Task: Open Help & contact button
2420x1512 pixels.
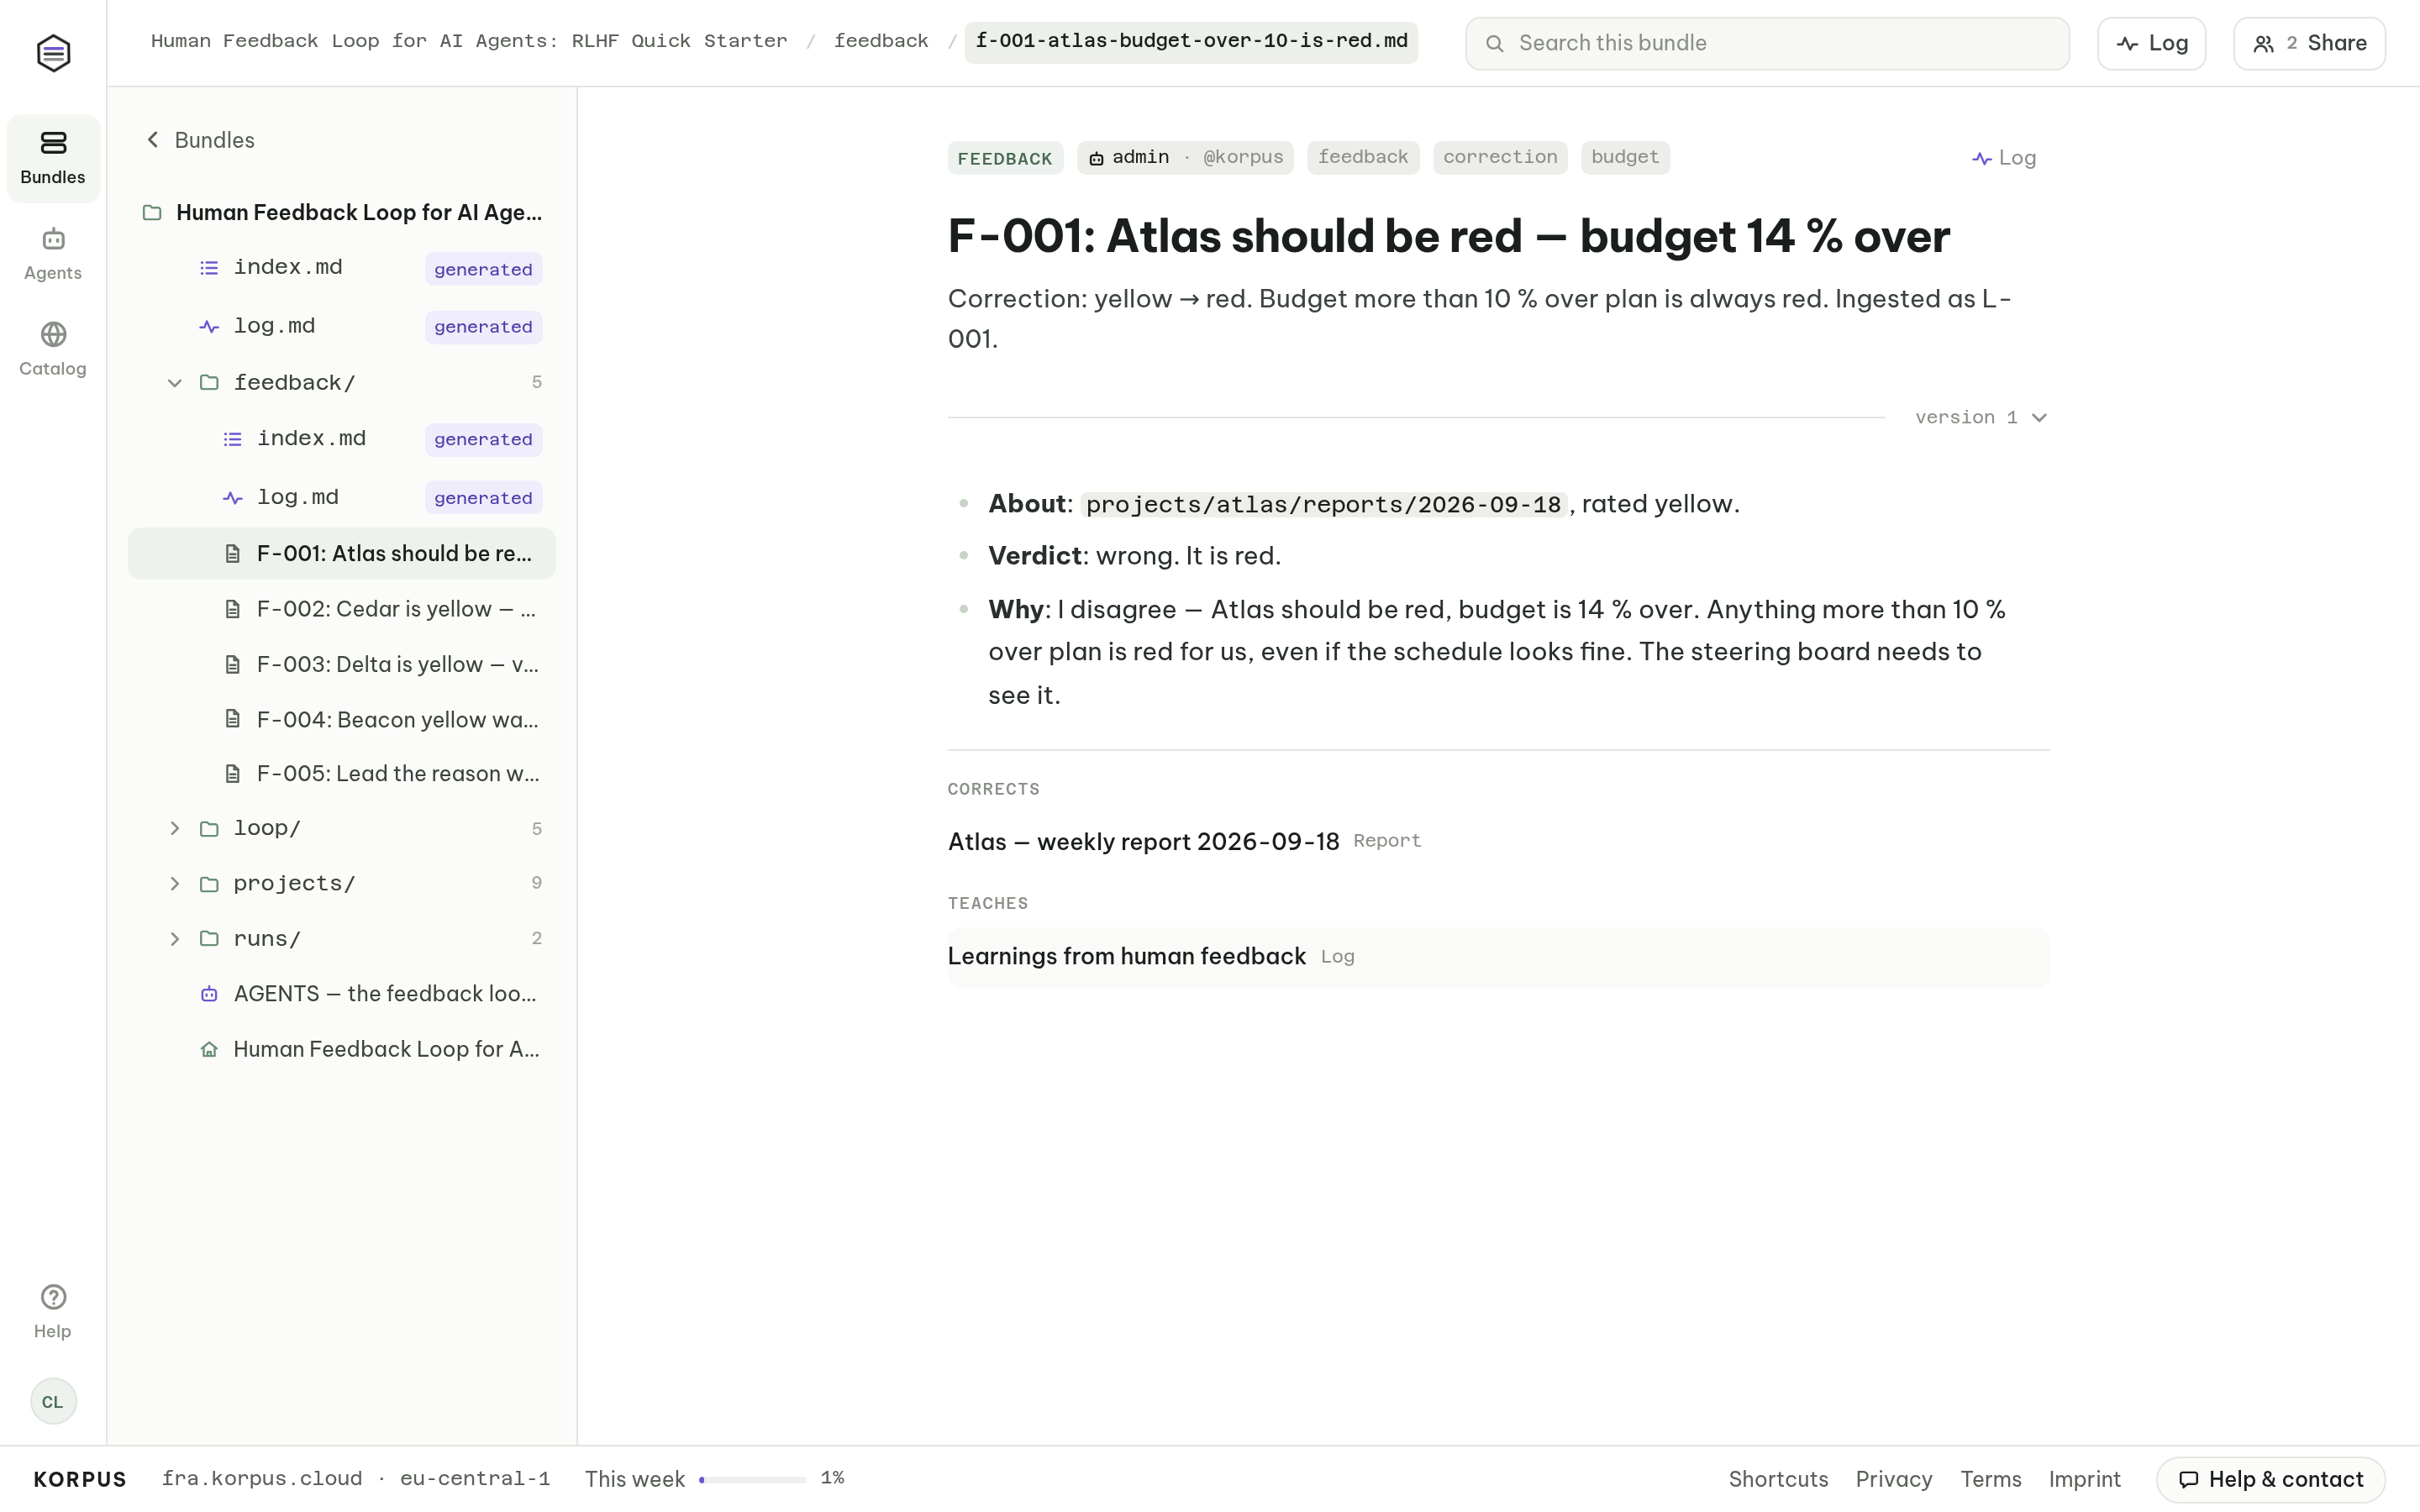Action: (x=2271, y=1479)
